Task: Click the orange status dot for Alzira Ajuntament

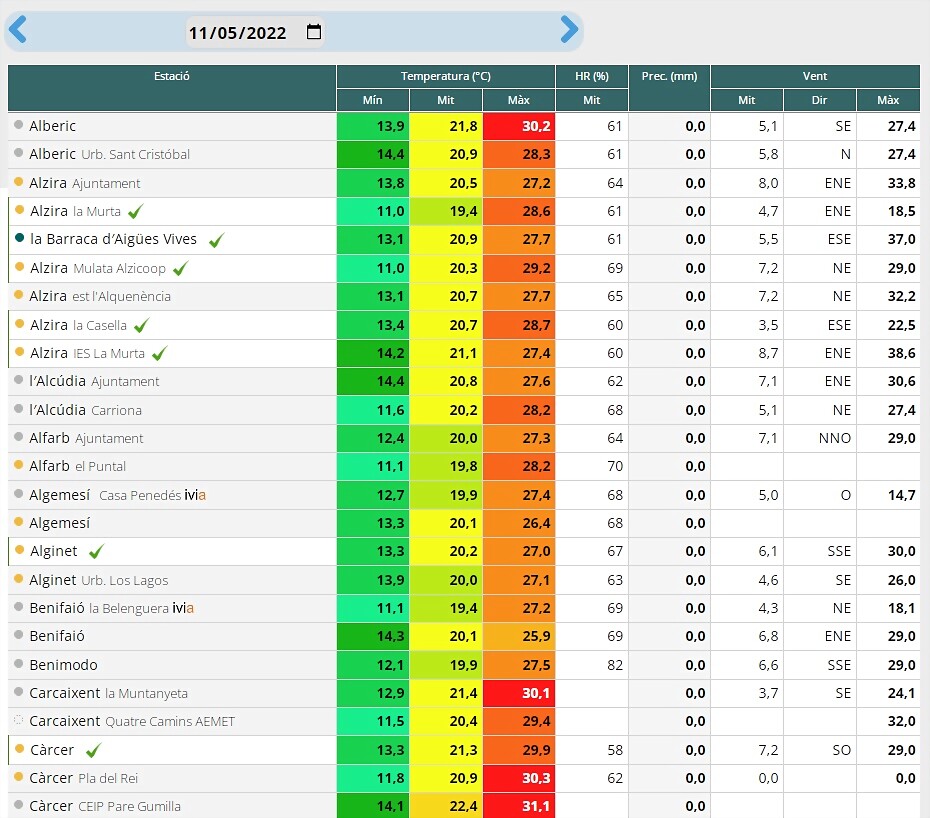Action: pos(18,182)
